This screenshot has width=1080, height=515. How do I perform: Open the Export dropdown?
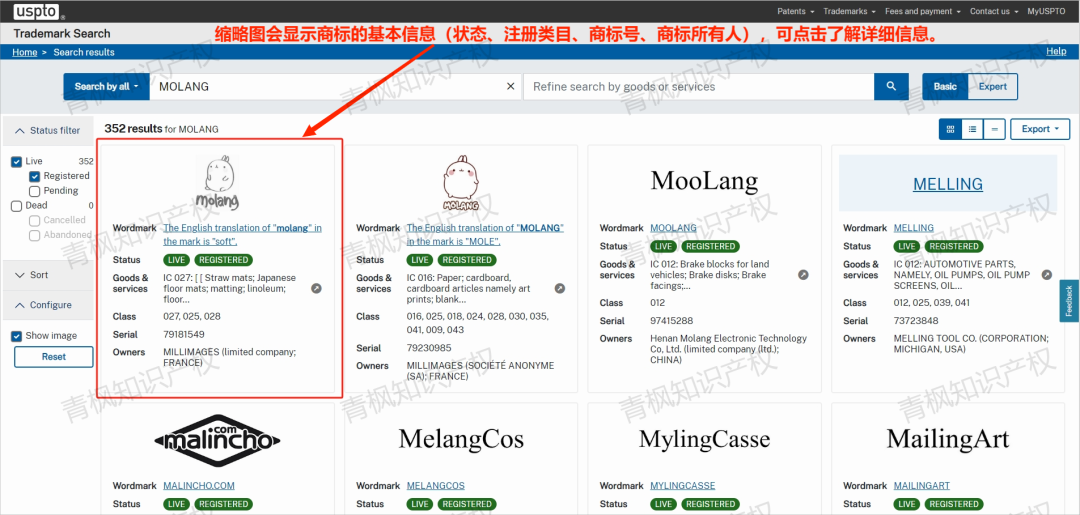coord(1040,129)
